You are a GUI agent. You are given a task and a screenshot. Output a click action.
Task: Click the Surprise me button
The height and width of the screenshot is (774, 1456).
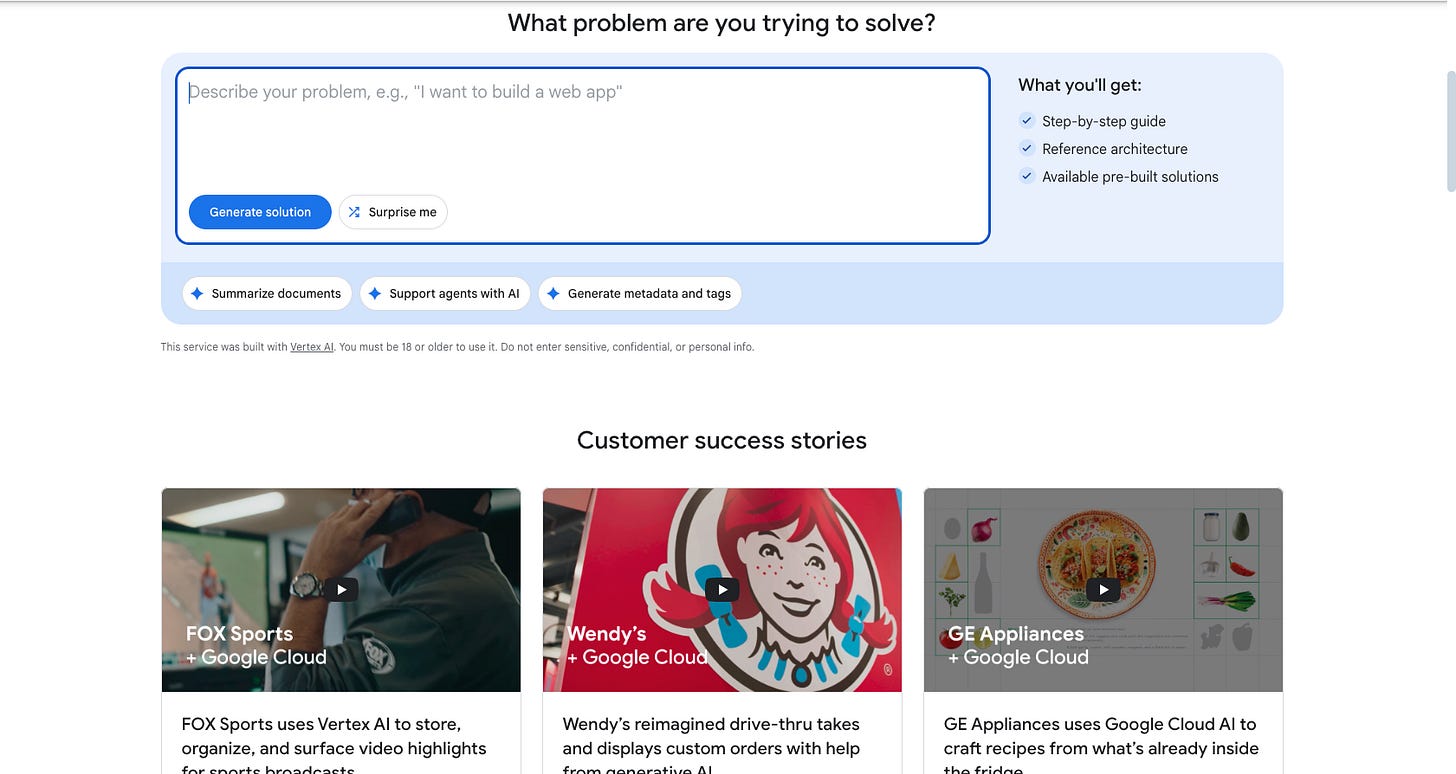[393, 212]
